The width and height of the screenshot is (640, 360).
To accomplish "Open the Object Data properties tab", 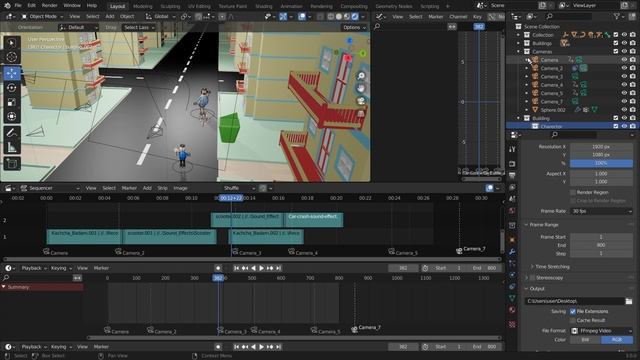I will click(512, 298).
